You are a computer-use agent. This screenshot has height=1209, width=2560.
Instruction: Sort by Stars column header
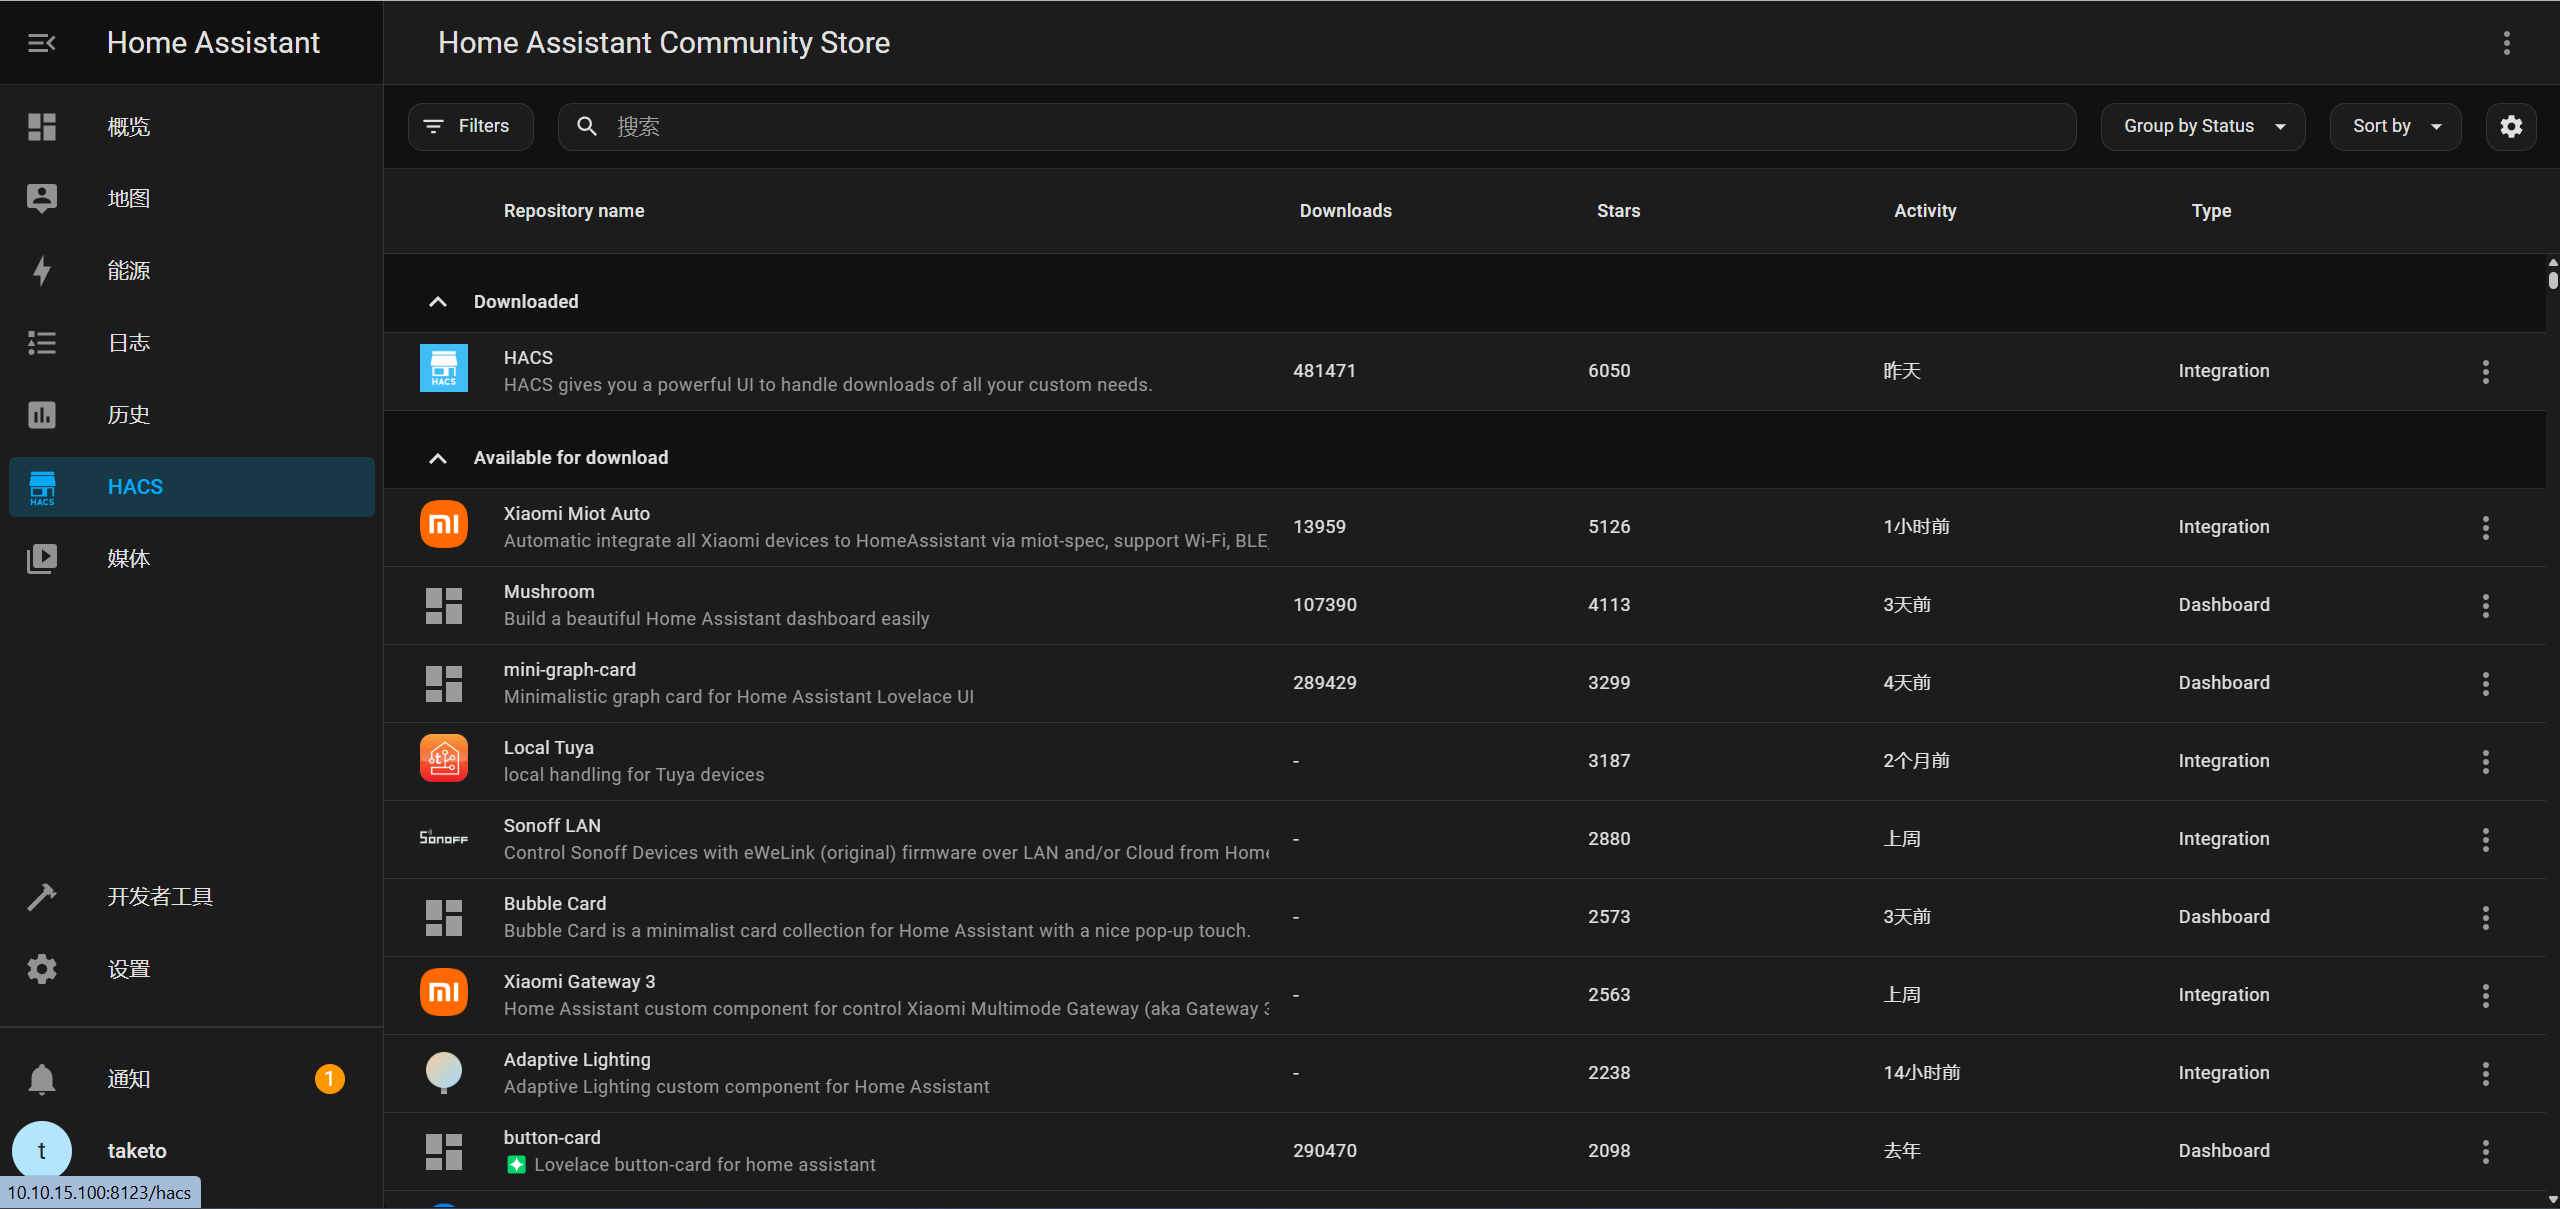1618,211
